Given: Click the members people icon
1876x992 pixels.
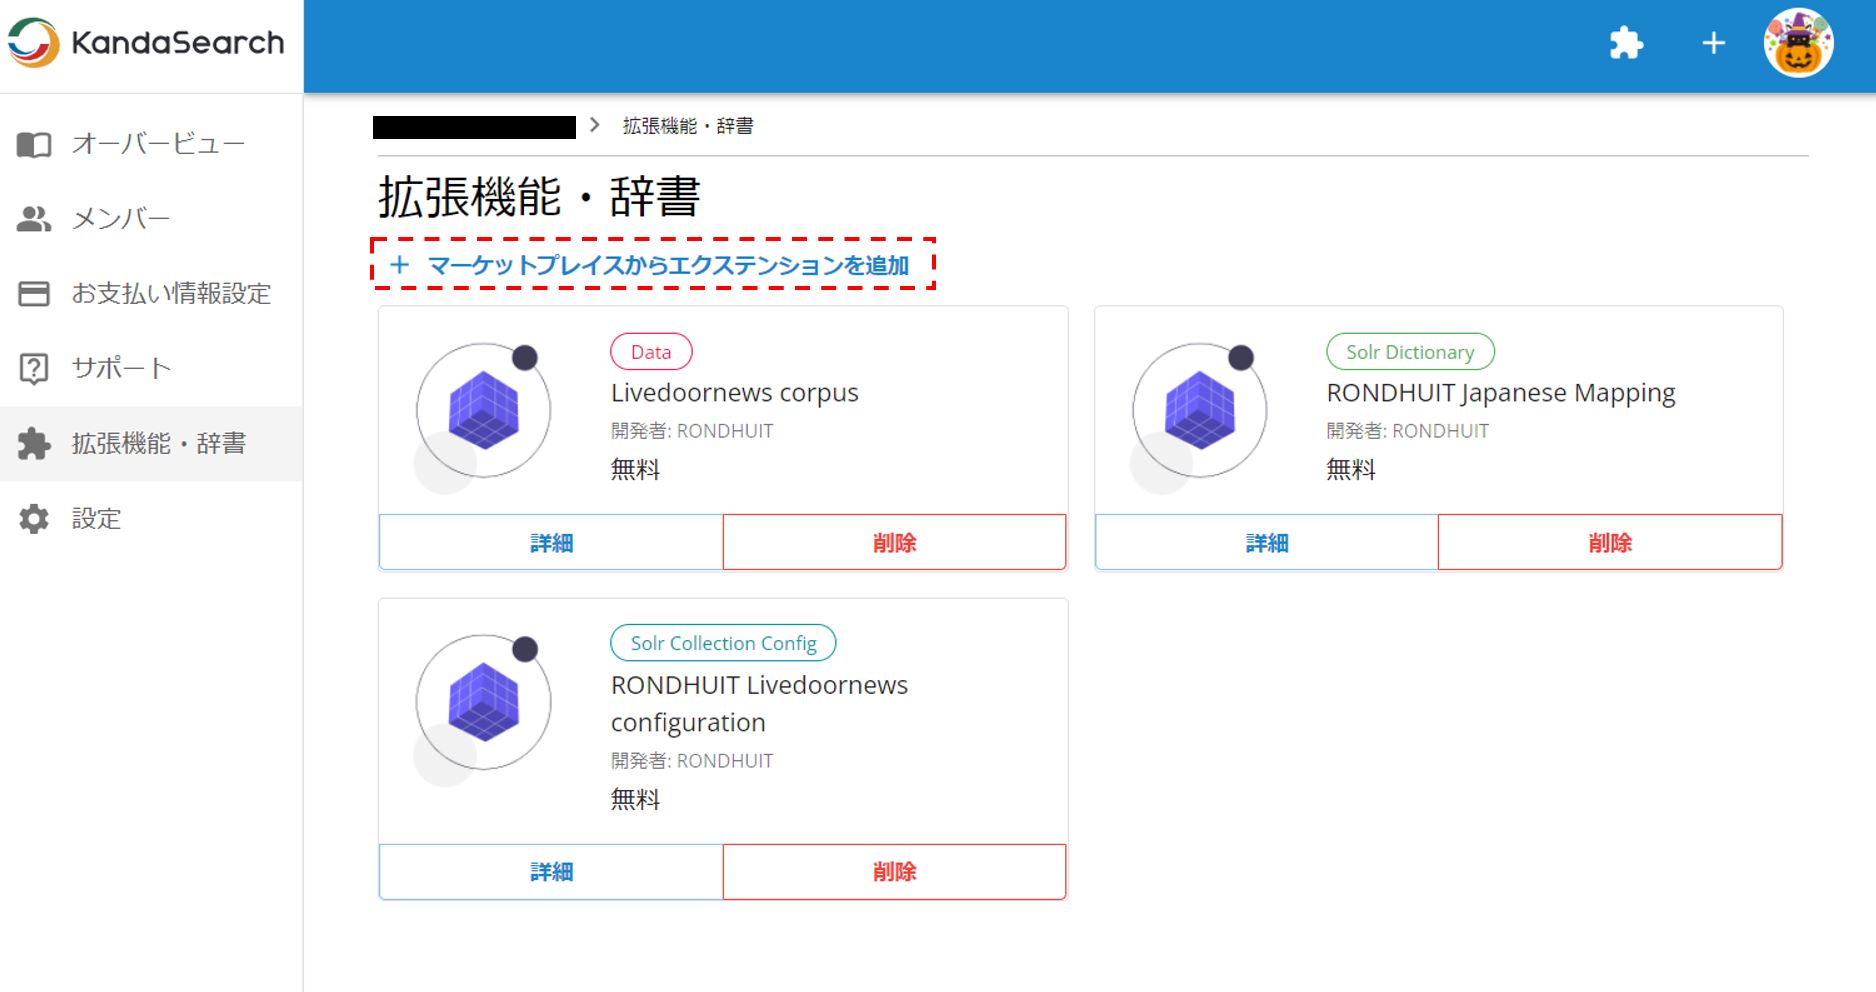Looking at the screenshot, I should (34, 219).
